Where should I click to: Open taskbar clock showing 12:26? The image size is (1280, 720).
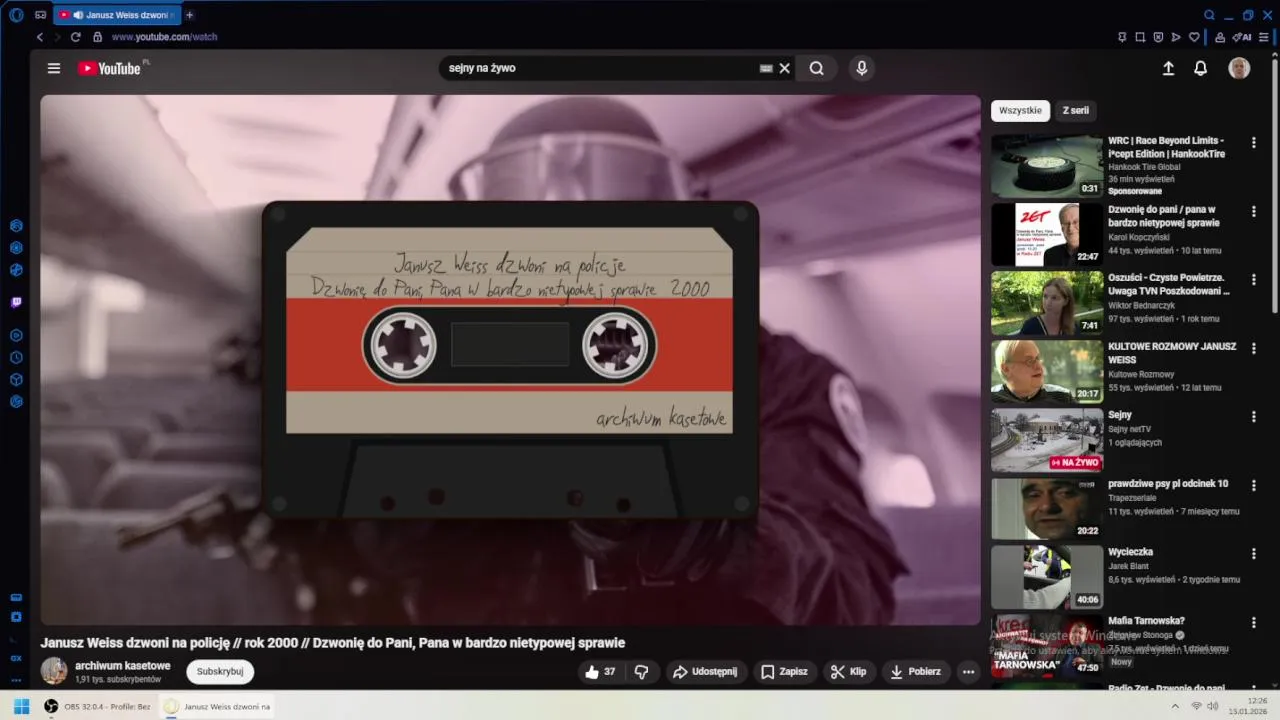1248,706
